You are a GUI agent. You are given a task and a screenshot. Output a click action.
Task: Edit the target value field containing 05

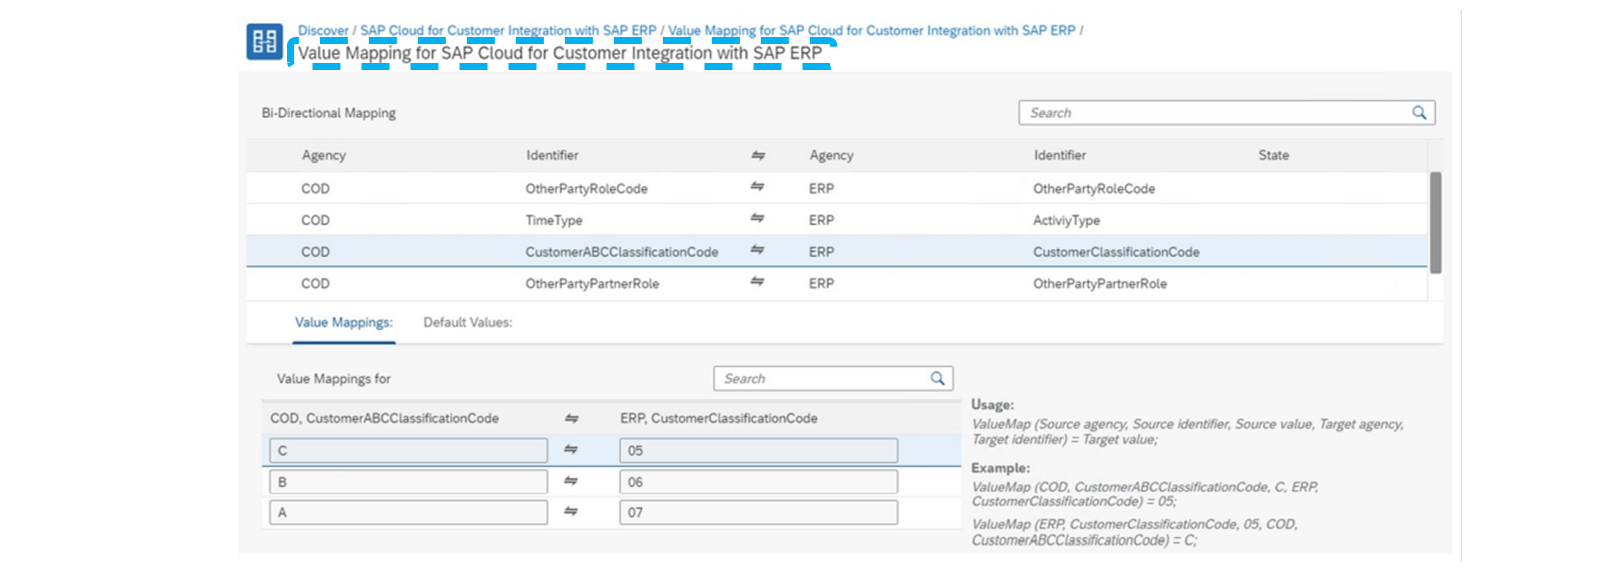coord(758,450)
